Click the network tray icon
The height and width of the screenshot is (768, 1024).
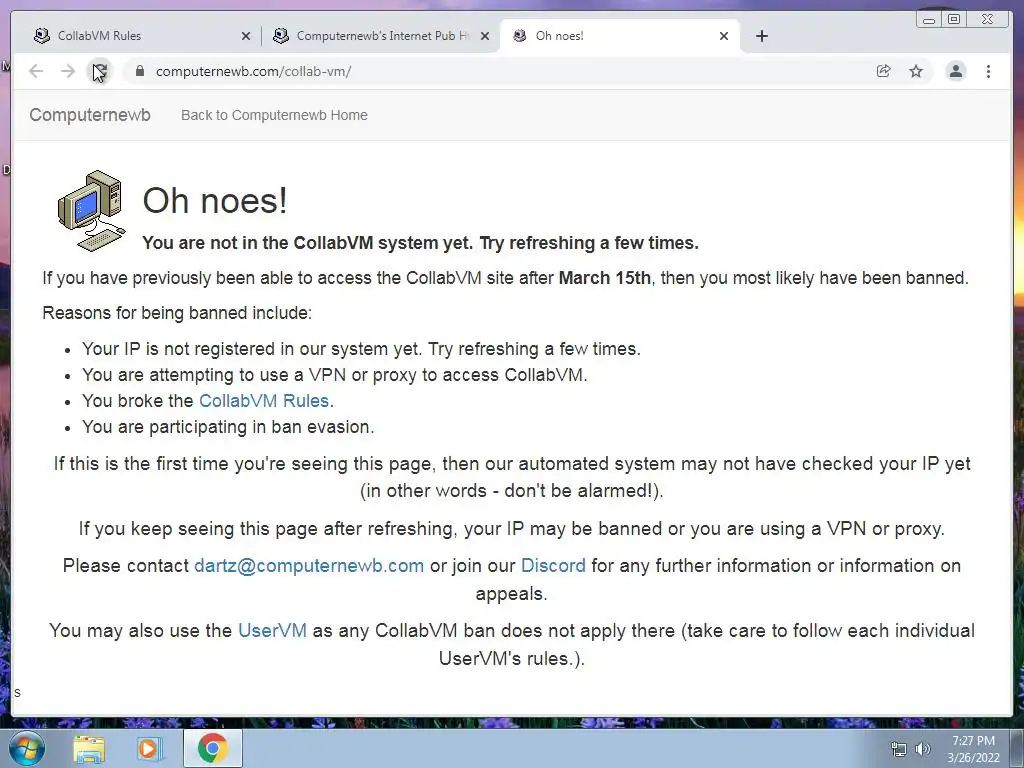899,749
